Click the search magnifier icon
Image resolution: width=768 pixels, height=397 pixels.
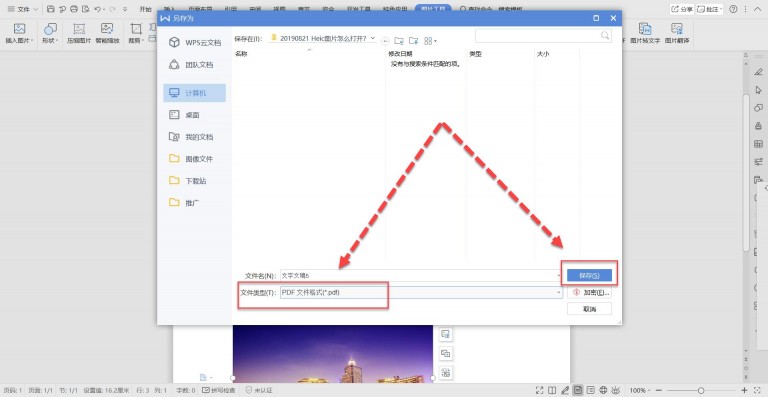pyautogui.click(x=605, y=36)
